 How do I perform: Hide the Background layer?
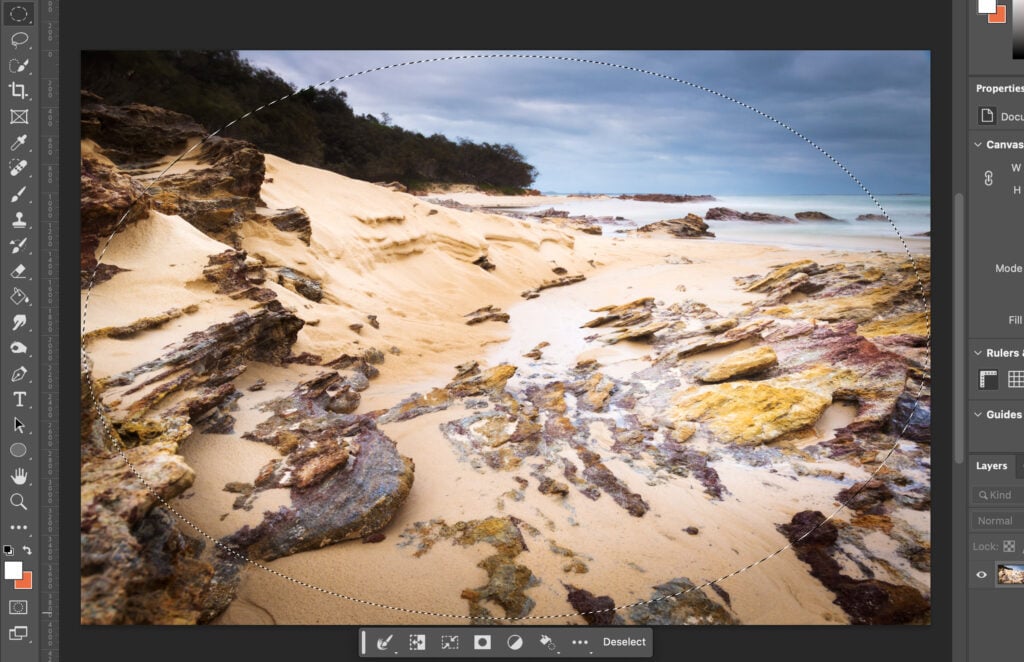(983, 574)
